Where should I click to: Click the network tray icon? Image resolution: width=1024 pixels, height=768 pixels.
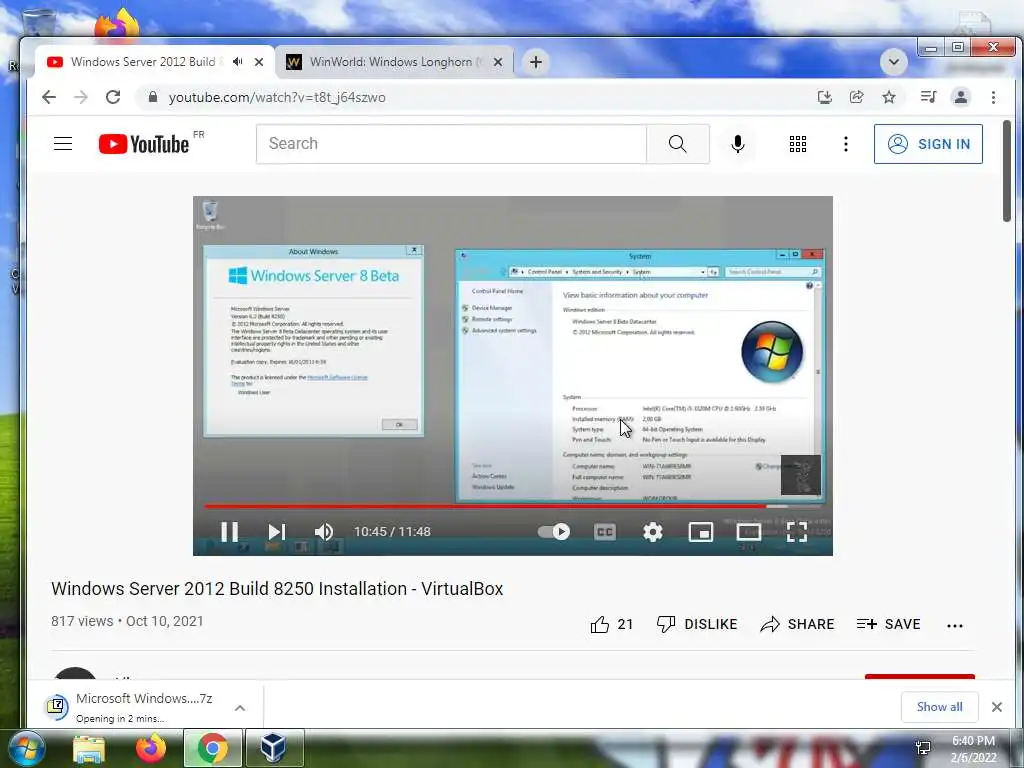(x=923, y=748)
